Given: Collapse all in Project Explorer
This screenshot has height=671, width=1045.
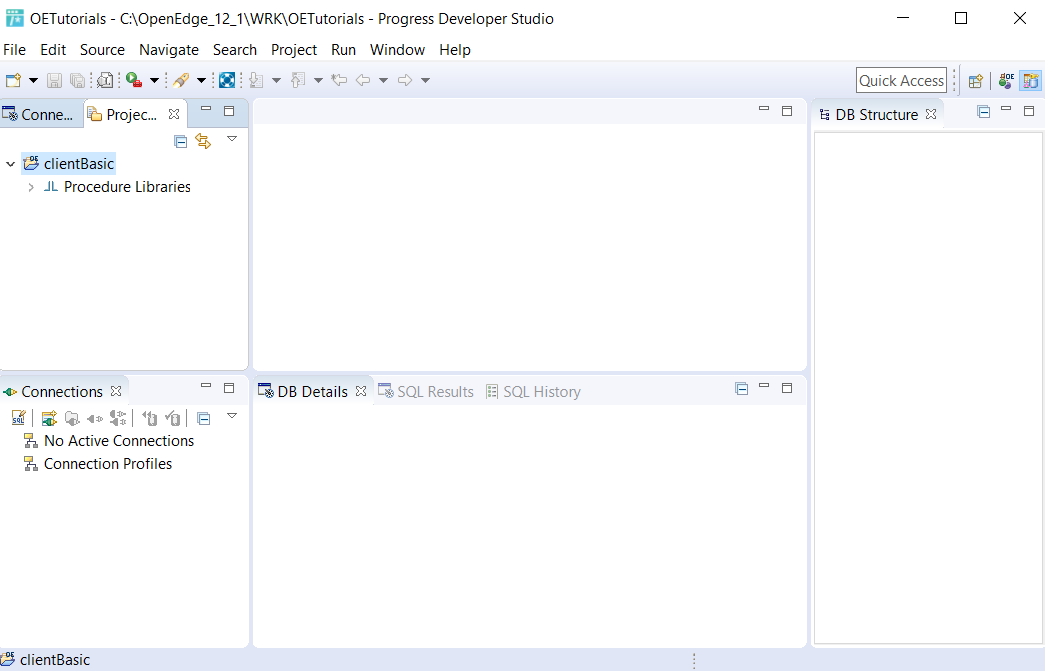Looking at the screenshot, I should (181, 141).
